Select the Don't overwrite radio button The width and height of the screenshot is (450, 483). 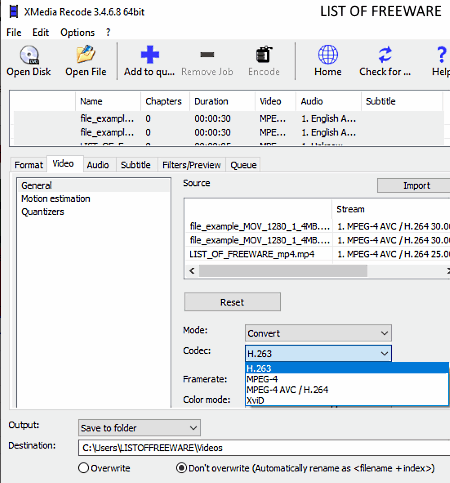coord(181,468)
